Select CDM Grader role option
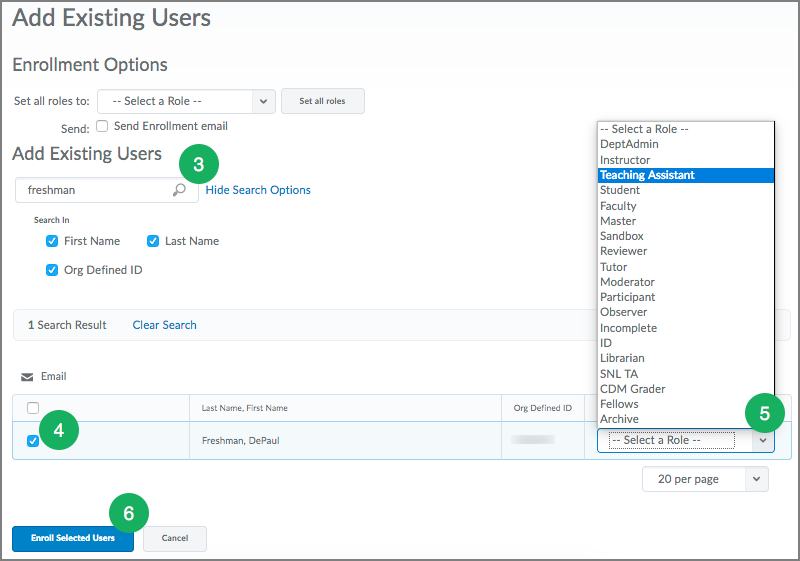 pos(686,389)
